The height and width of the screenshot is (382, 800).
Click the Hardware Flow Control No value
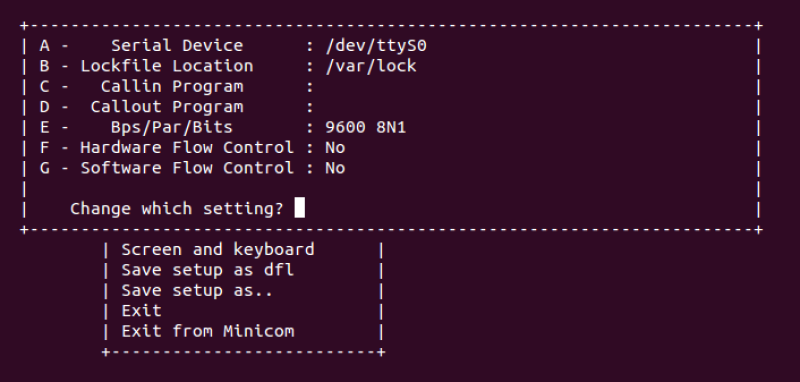coord(335,148)
